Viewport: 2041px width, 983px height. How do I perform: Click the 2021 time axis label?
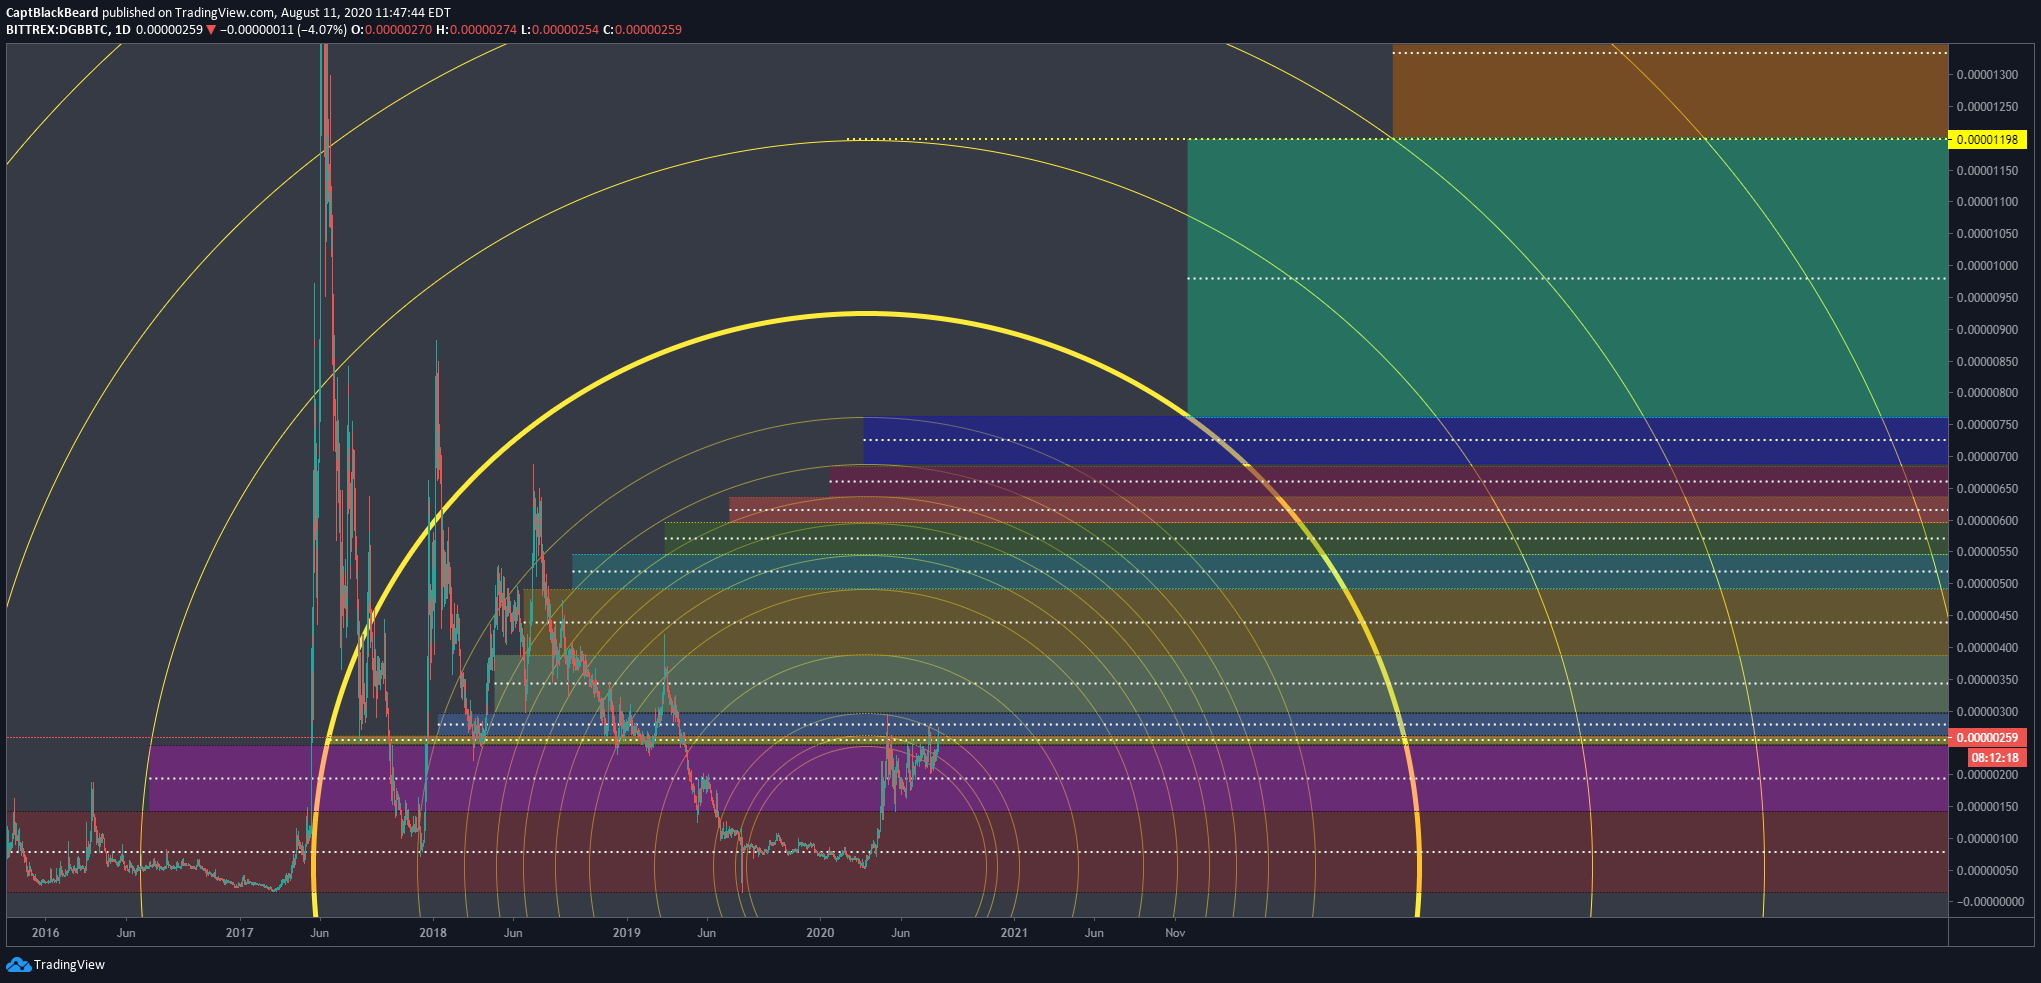(1014, 933)
